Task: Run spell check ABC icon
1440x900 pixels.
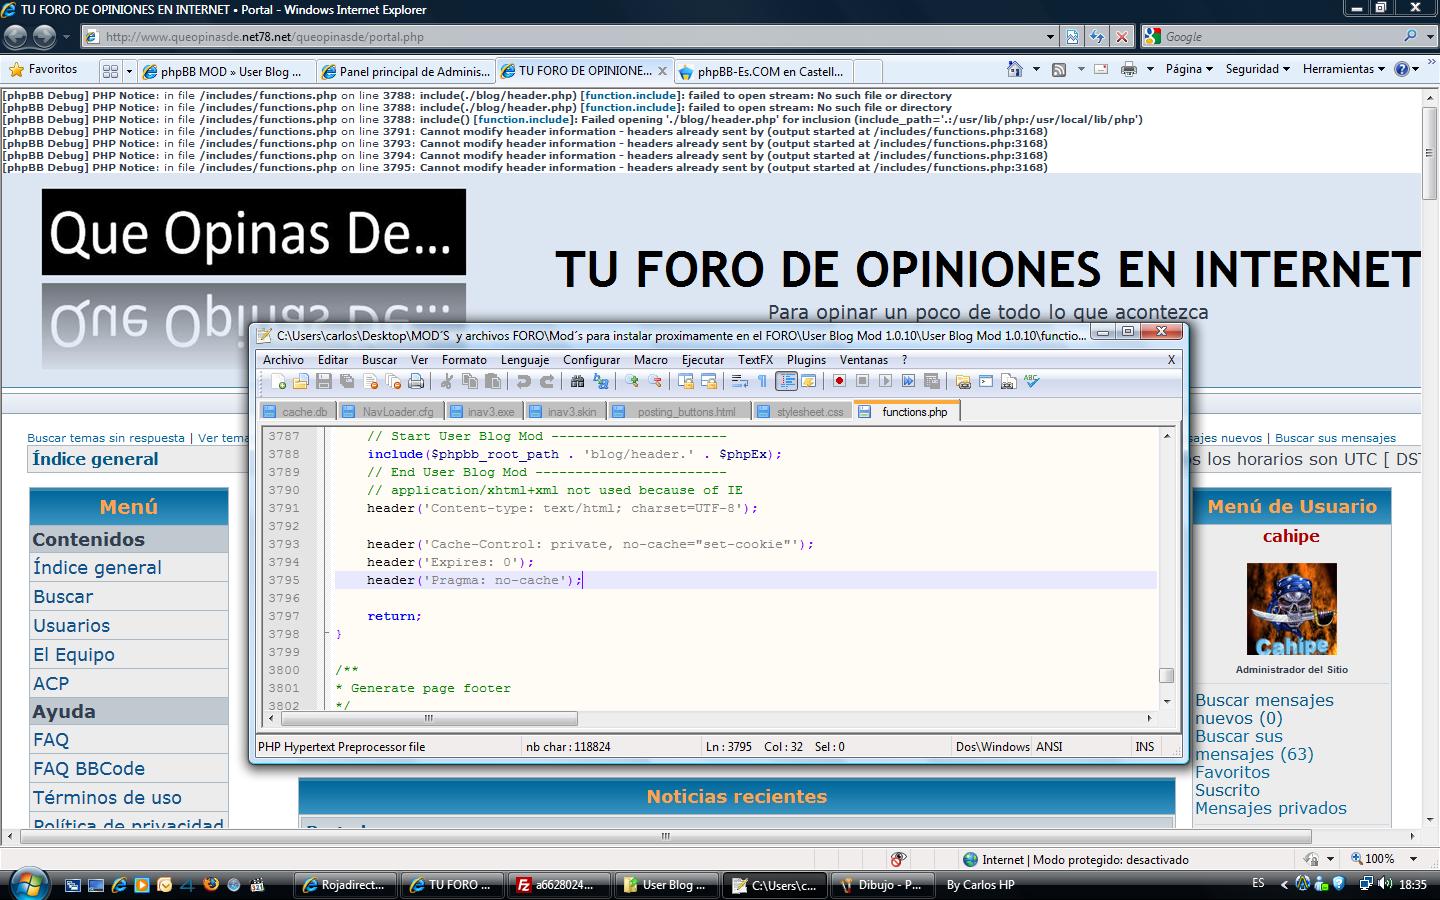Action: (x=1032, y=381)
